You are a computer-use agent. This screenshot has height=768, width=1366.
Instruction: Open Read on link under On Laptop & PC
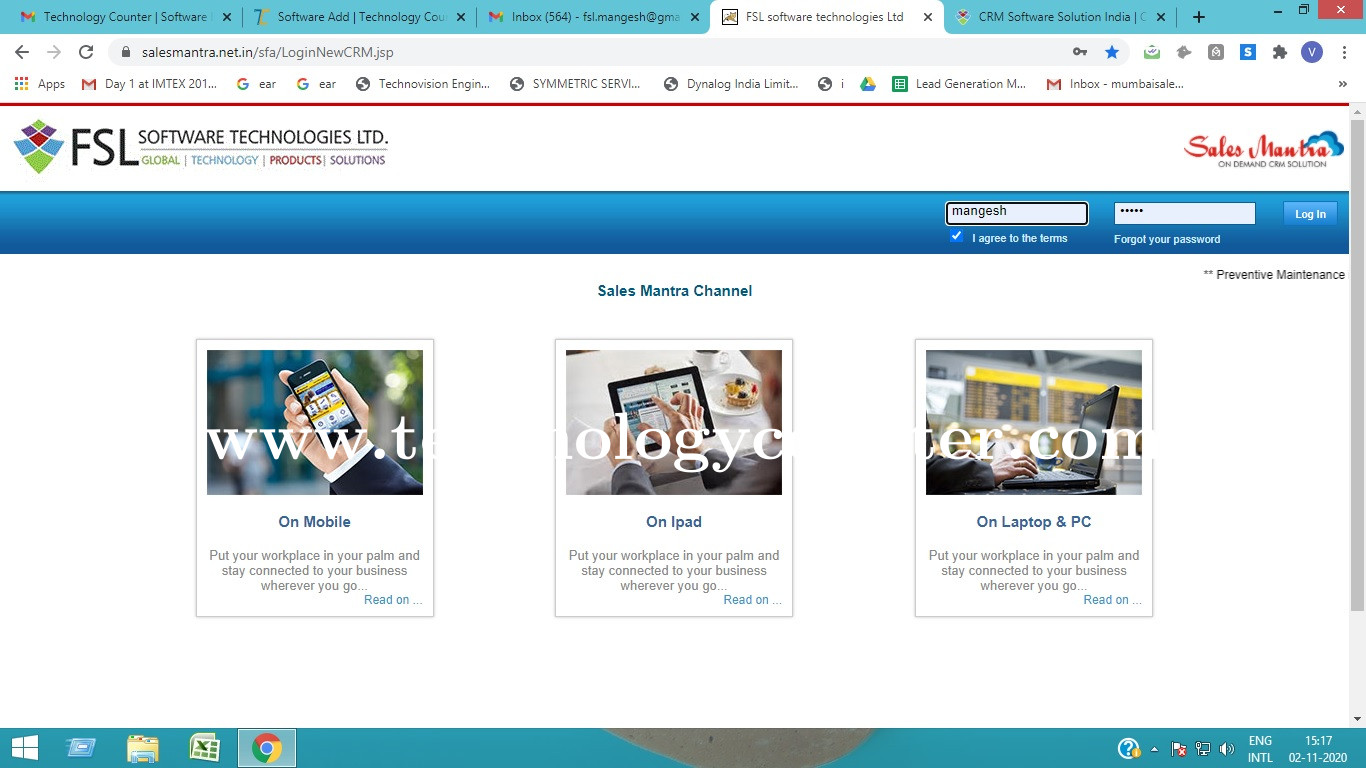[x=1113, y=600]
